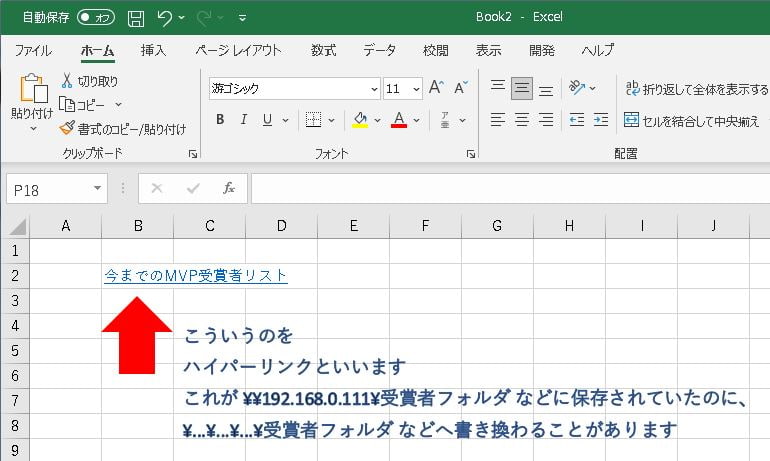Click セルを結合して中央揃え merge button

[691, 120]
